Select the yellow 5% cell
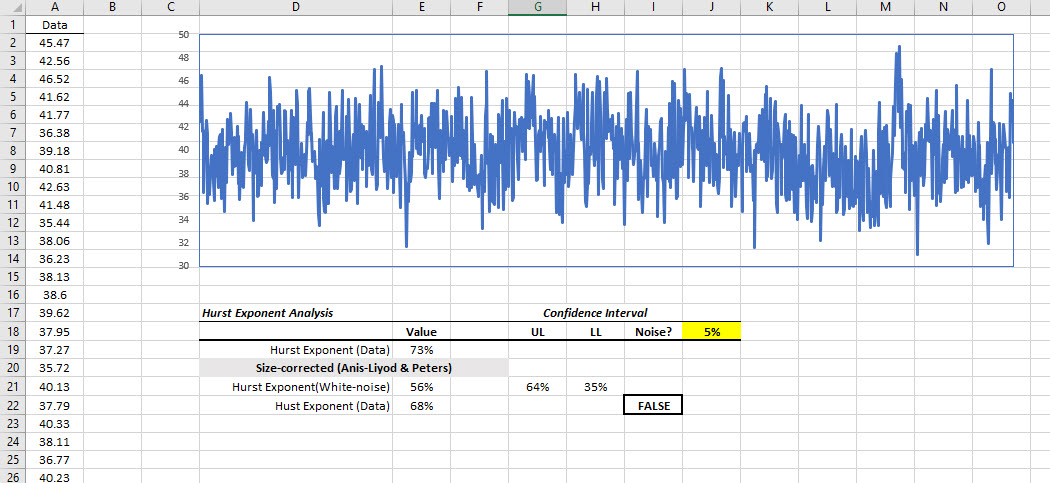The width and height of the screenshot is (1050, 483). [x=712, y=332]
